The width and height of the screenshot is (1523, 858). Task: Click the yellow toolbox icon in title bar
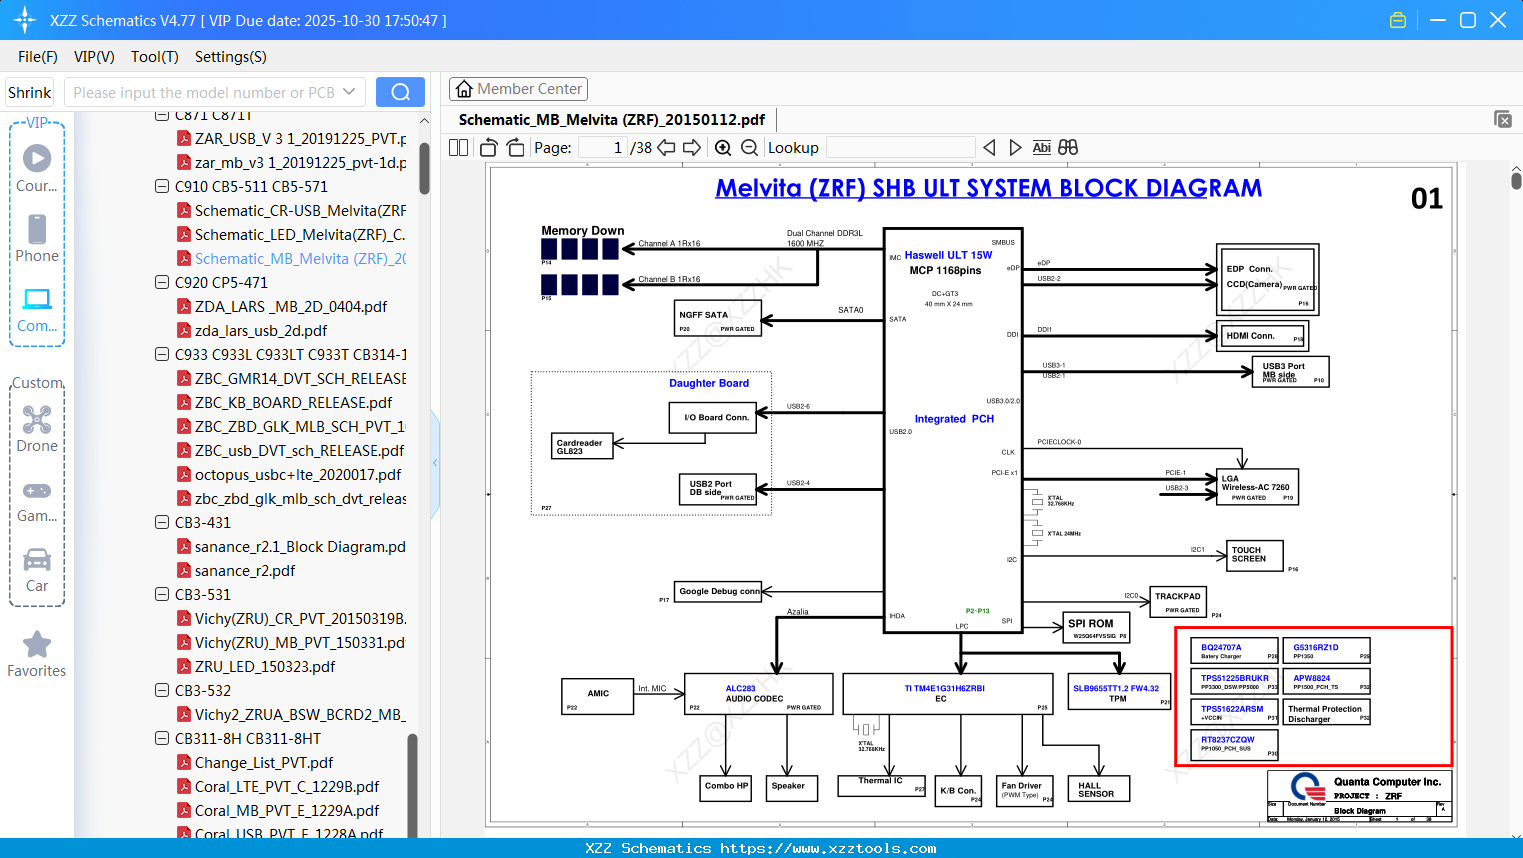point(1398,20)
